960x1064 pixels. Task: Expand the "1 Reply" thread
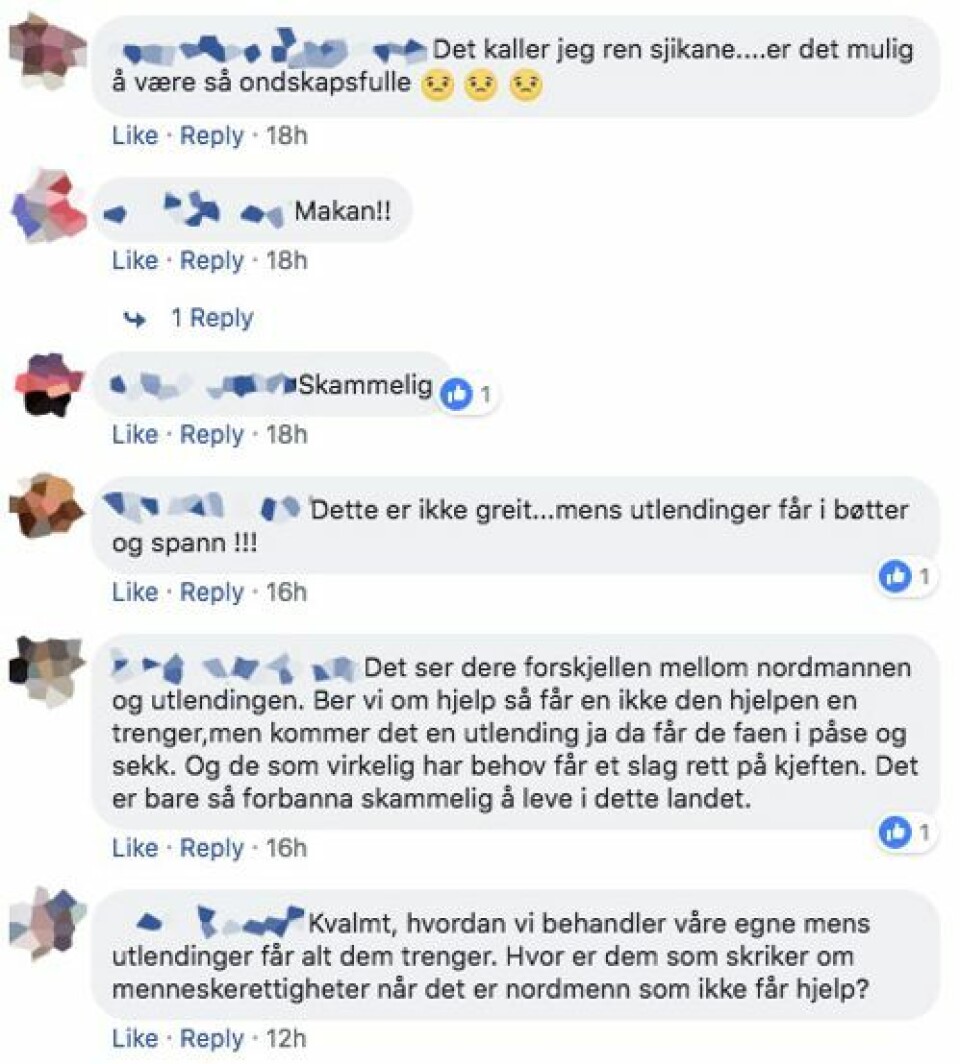212,318
